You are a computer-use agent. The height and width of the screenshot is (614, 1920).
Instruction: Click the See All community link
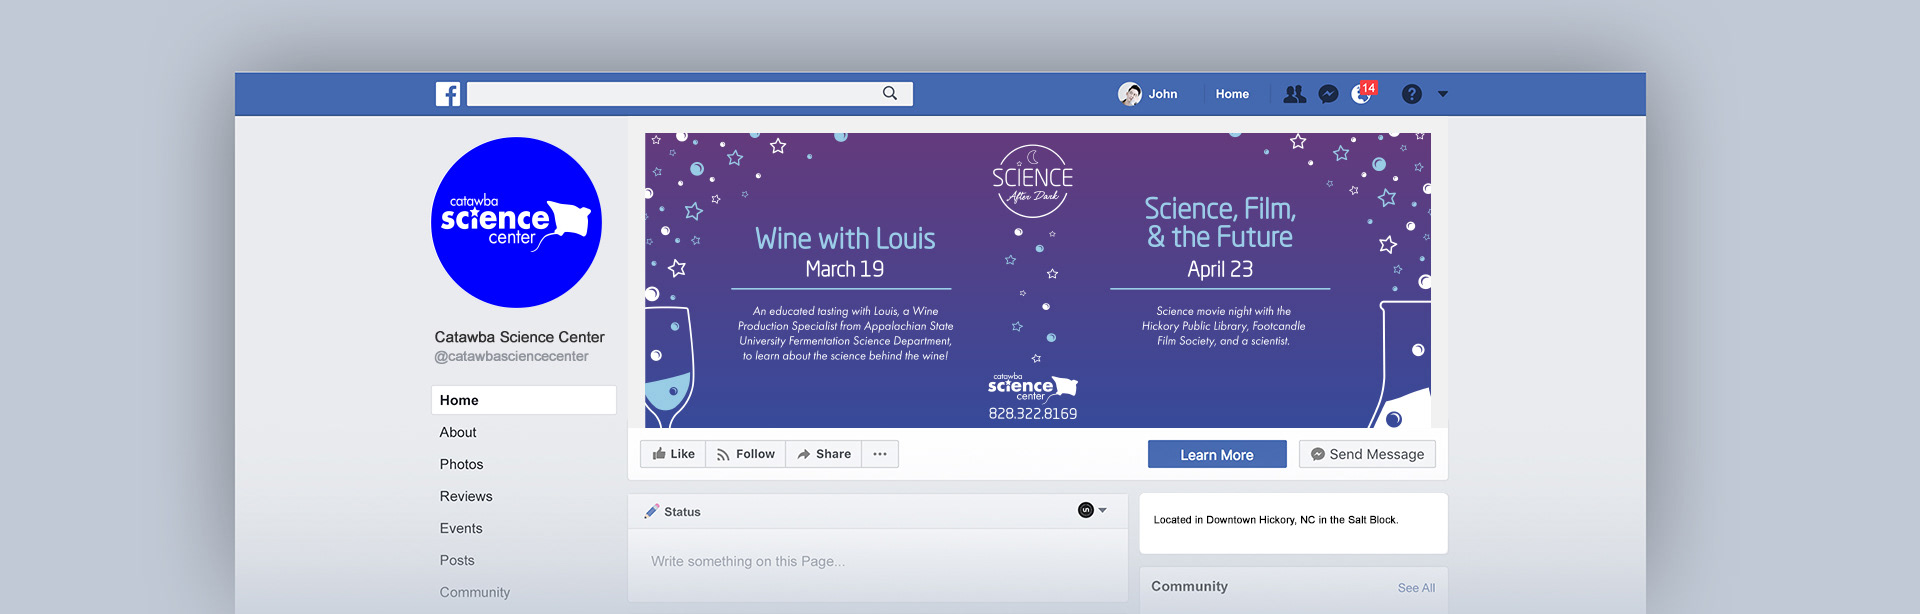click(x=1416, y=588)
